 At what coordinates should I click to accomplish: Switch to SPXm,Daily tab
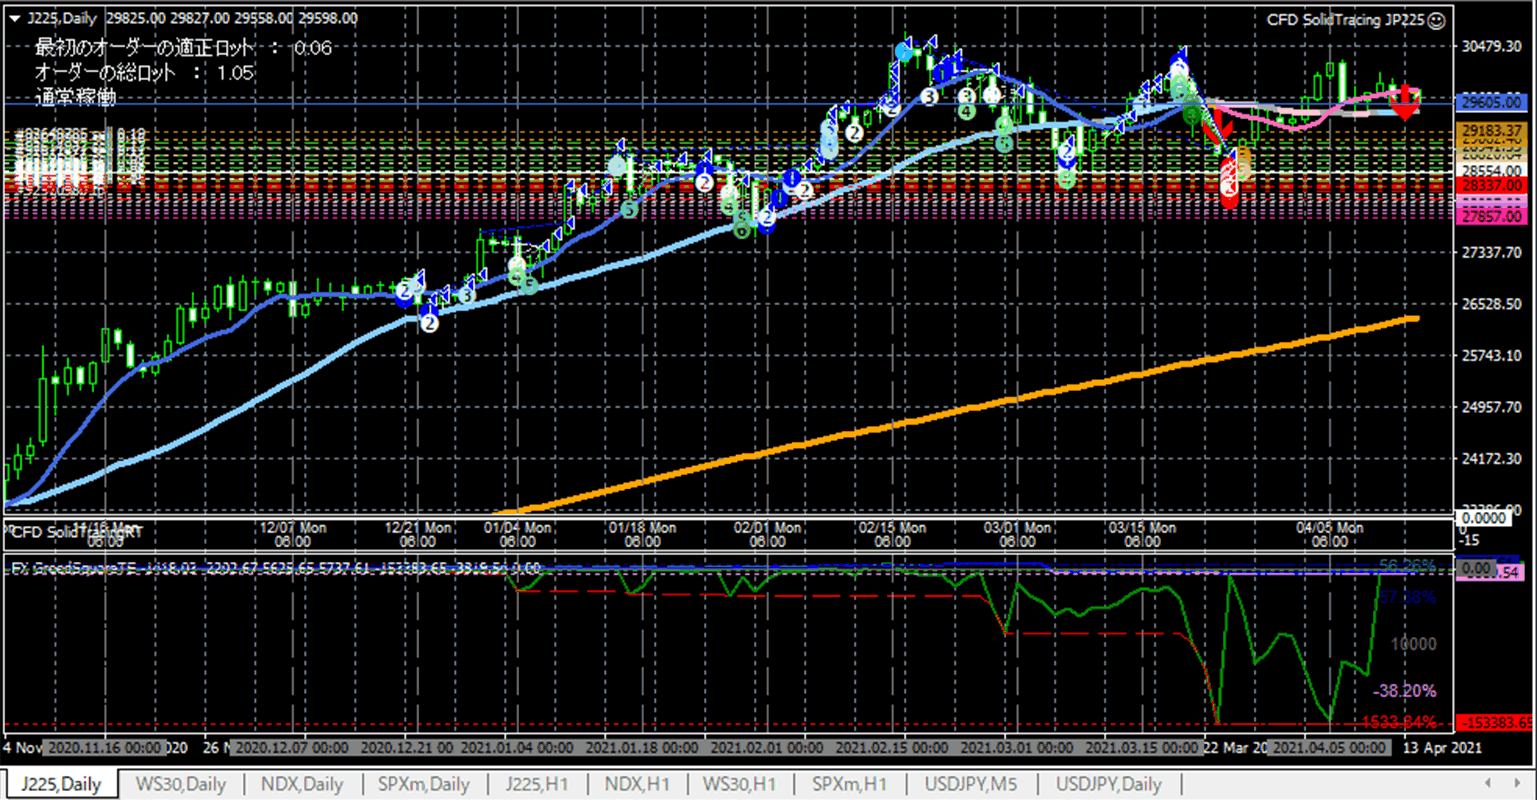[x=424, y=784]
